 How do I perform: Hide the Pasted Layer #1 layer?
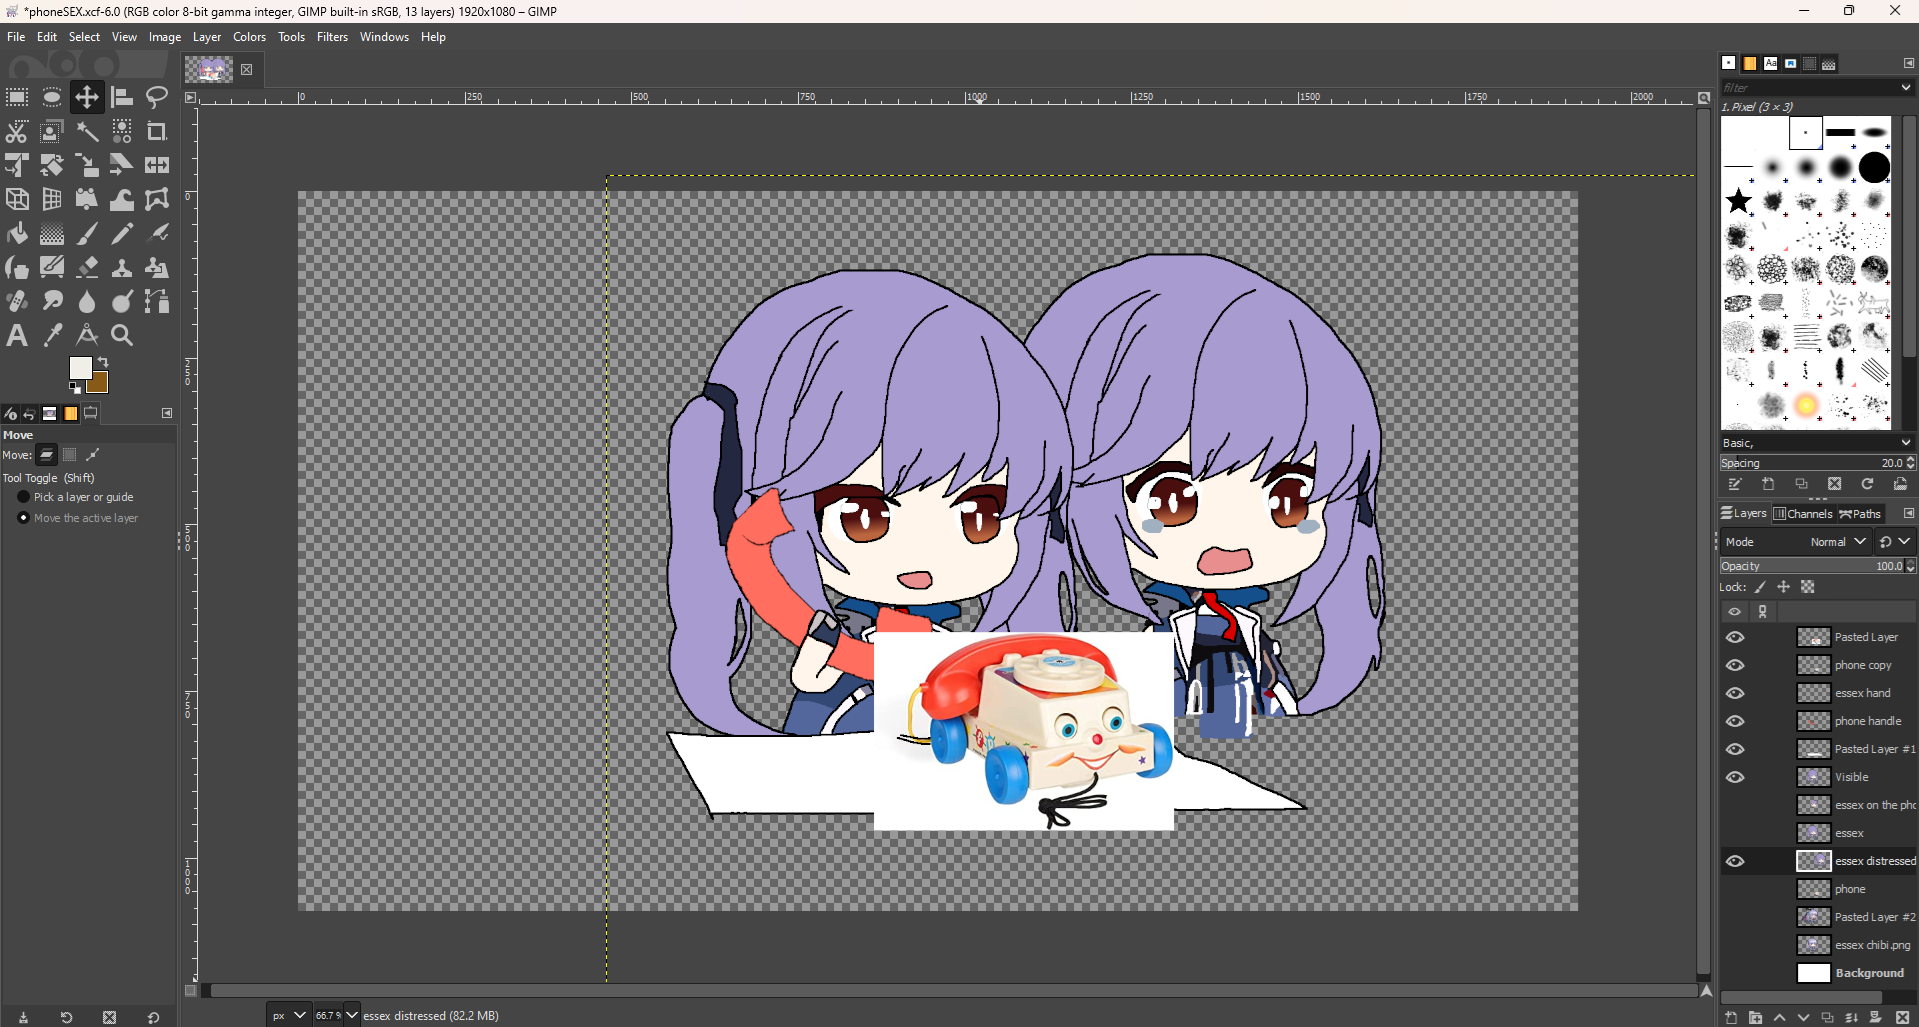click(1735, 749)
